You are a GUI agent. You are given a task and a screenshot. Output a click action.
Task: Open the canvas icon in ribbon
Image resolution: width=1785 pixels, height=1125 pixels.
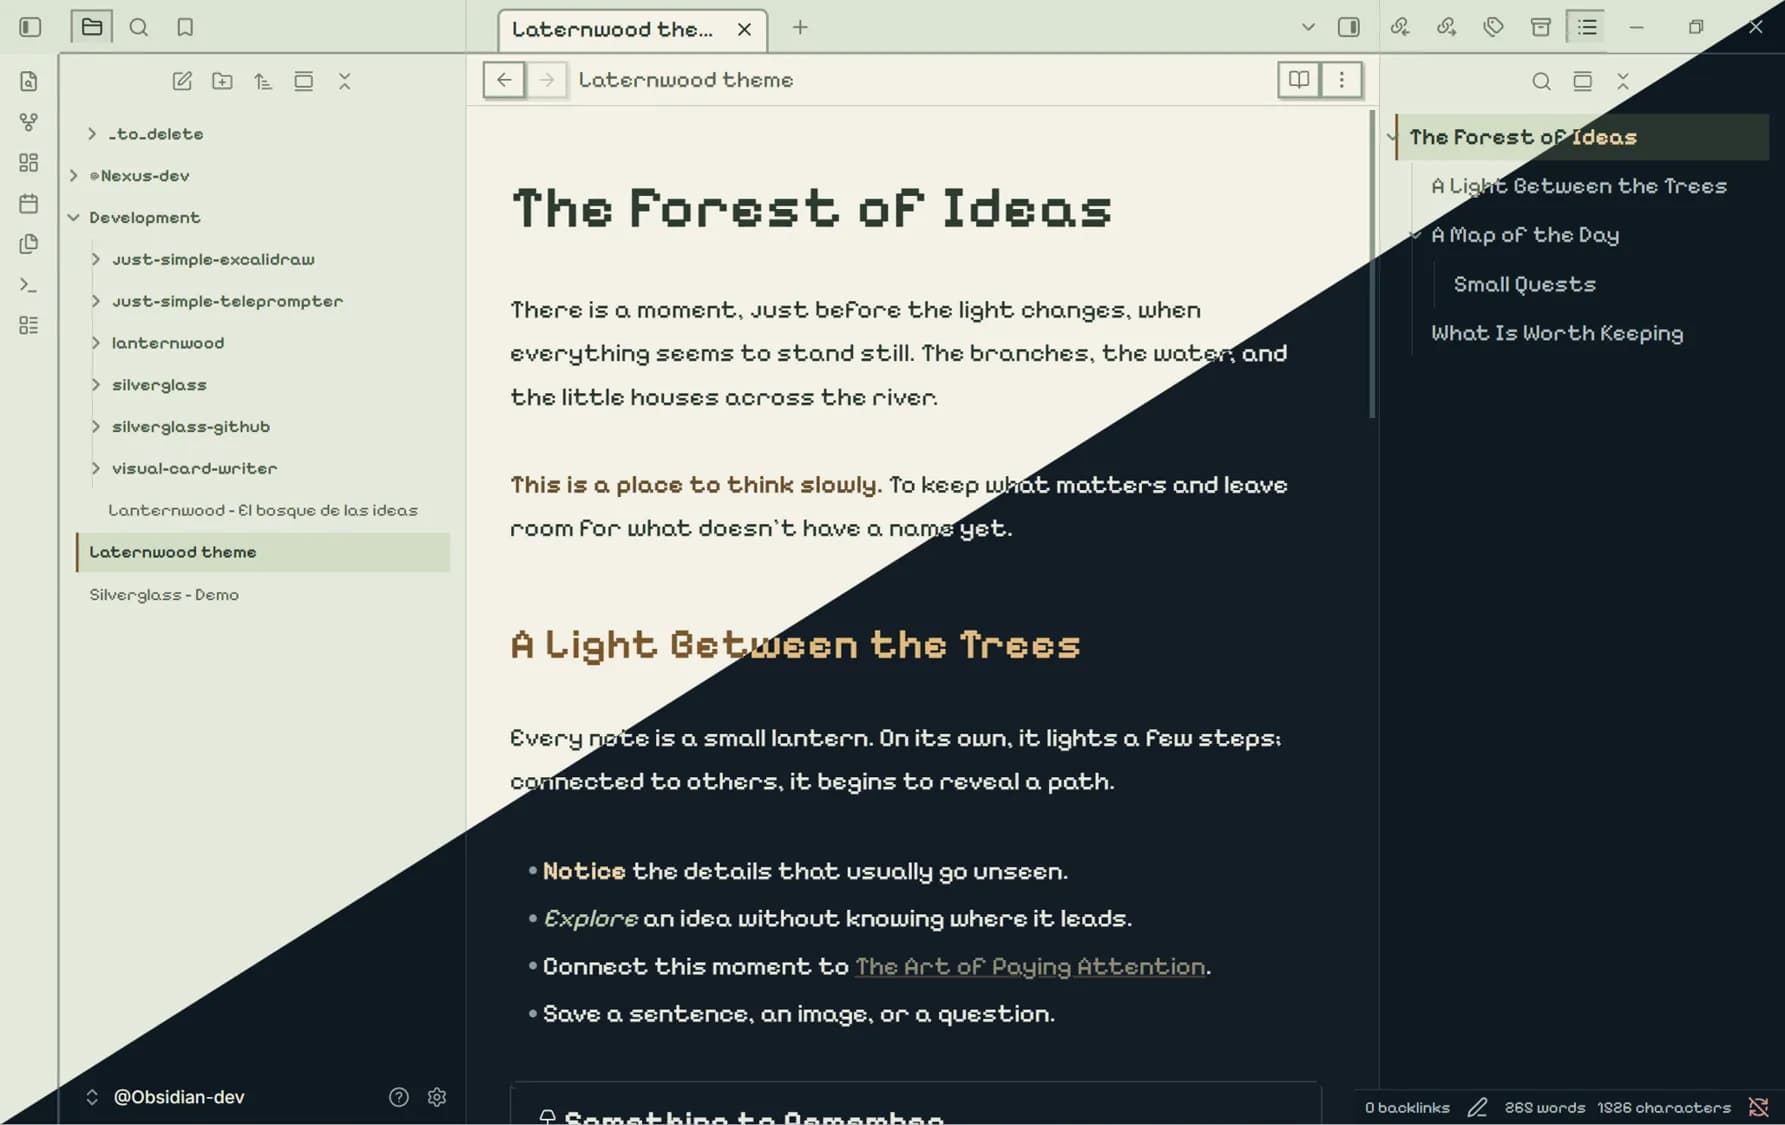pos(29,162)
